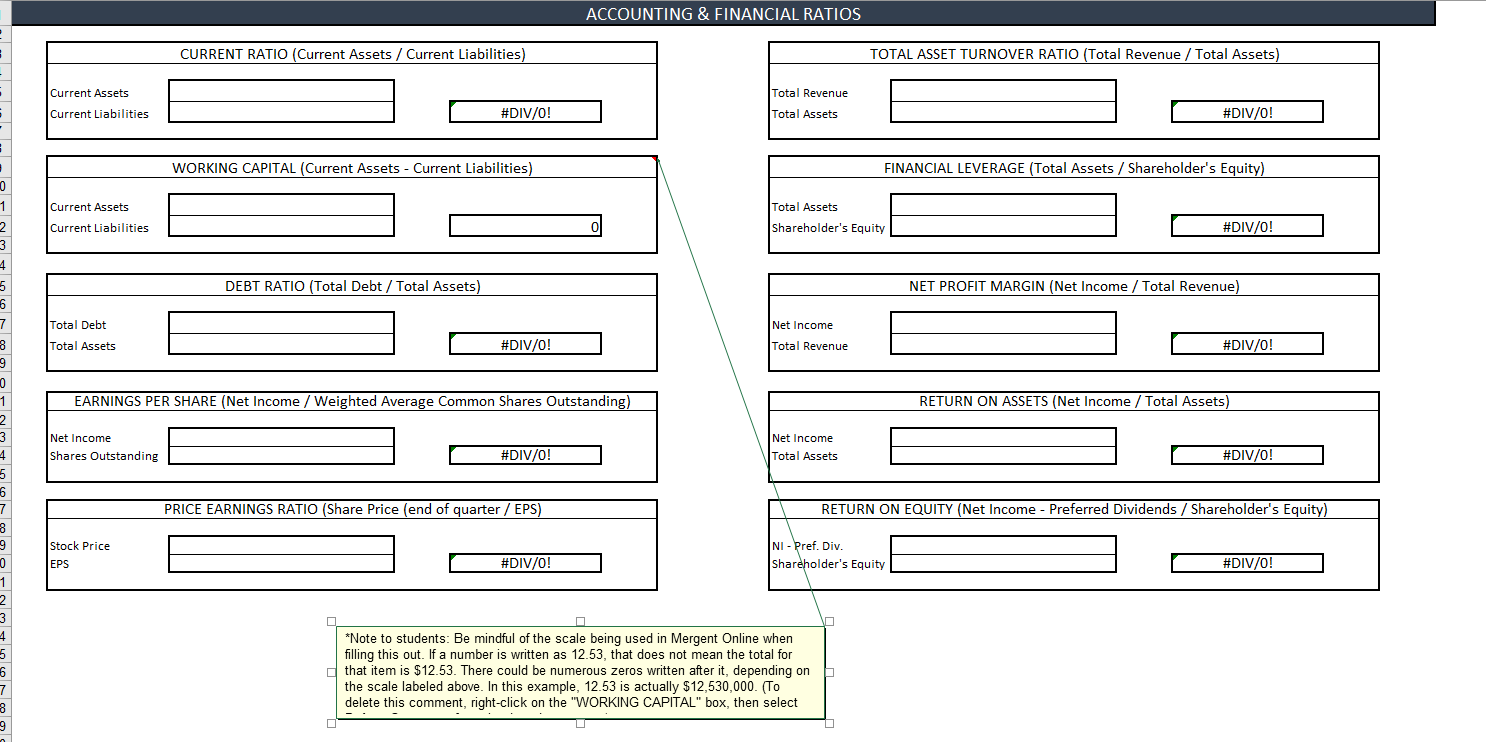1486x742 pixels.
Task: Click inside the Note to students comment box
Action: click(580, 671)
